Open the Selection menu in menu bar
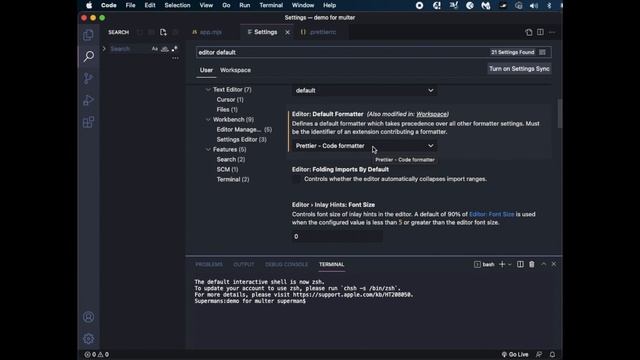 click(177, 5)
